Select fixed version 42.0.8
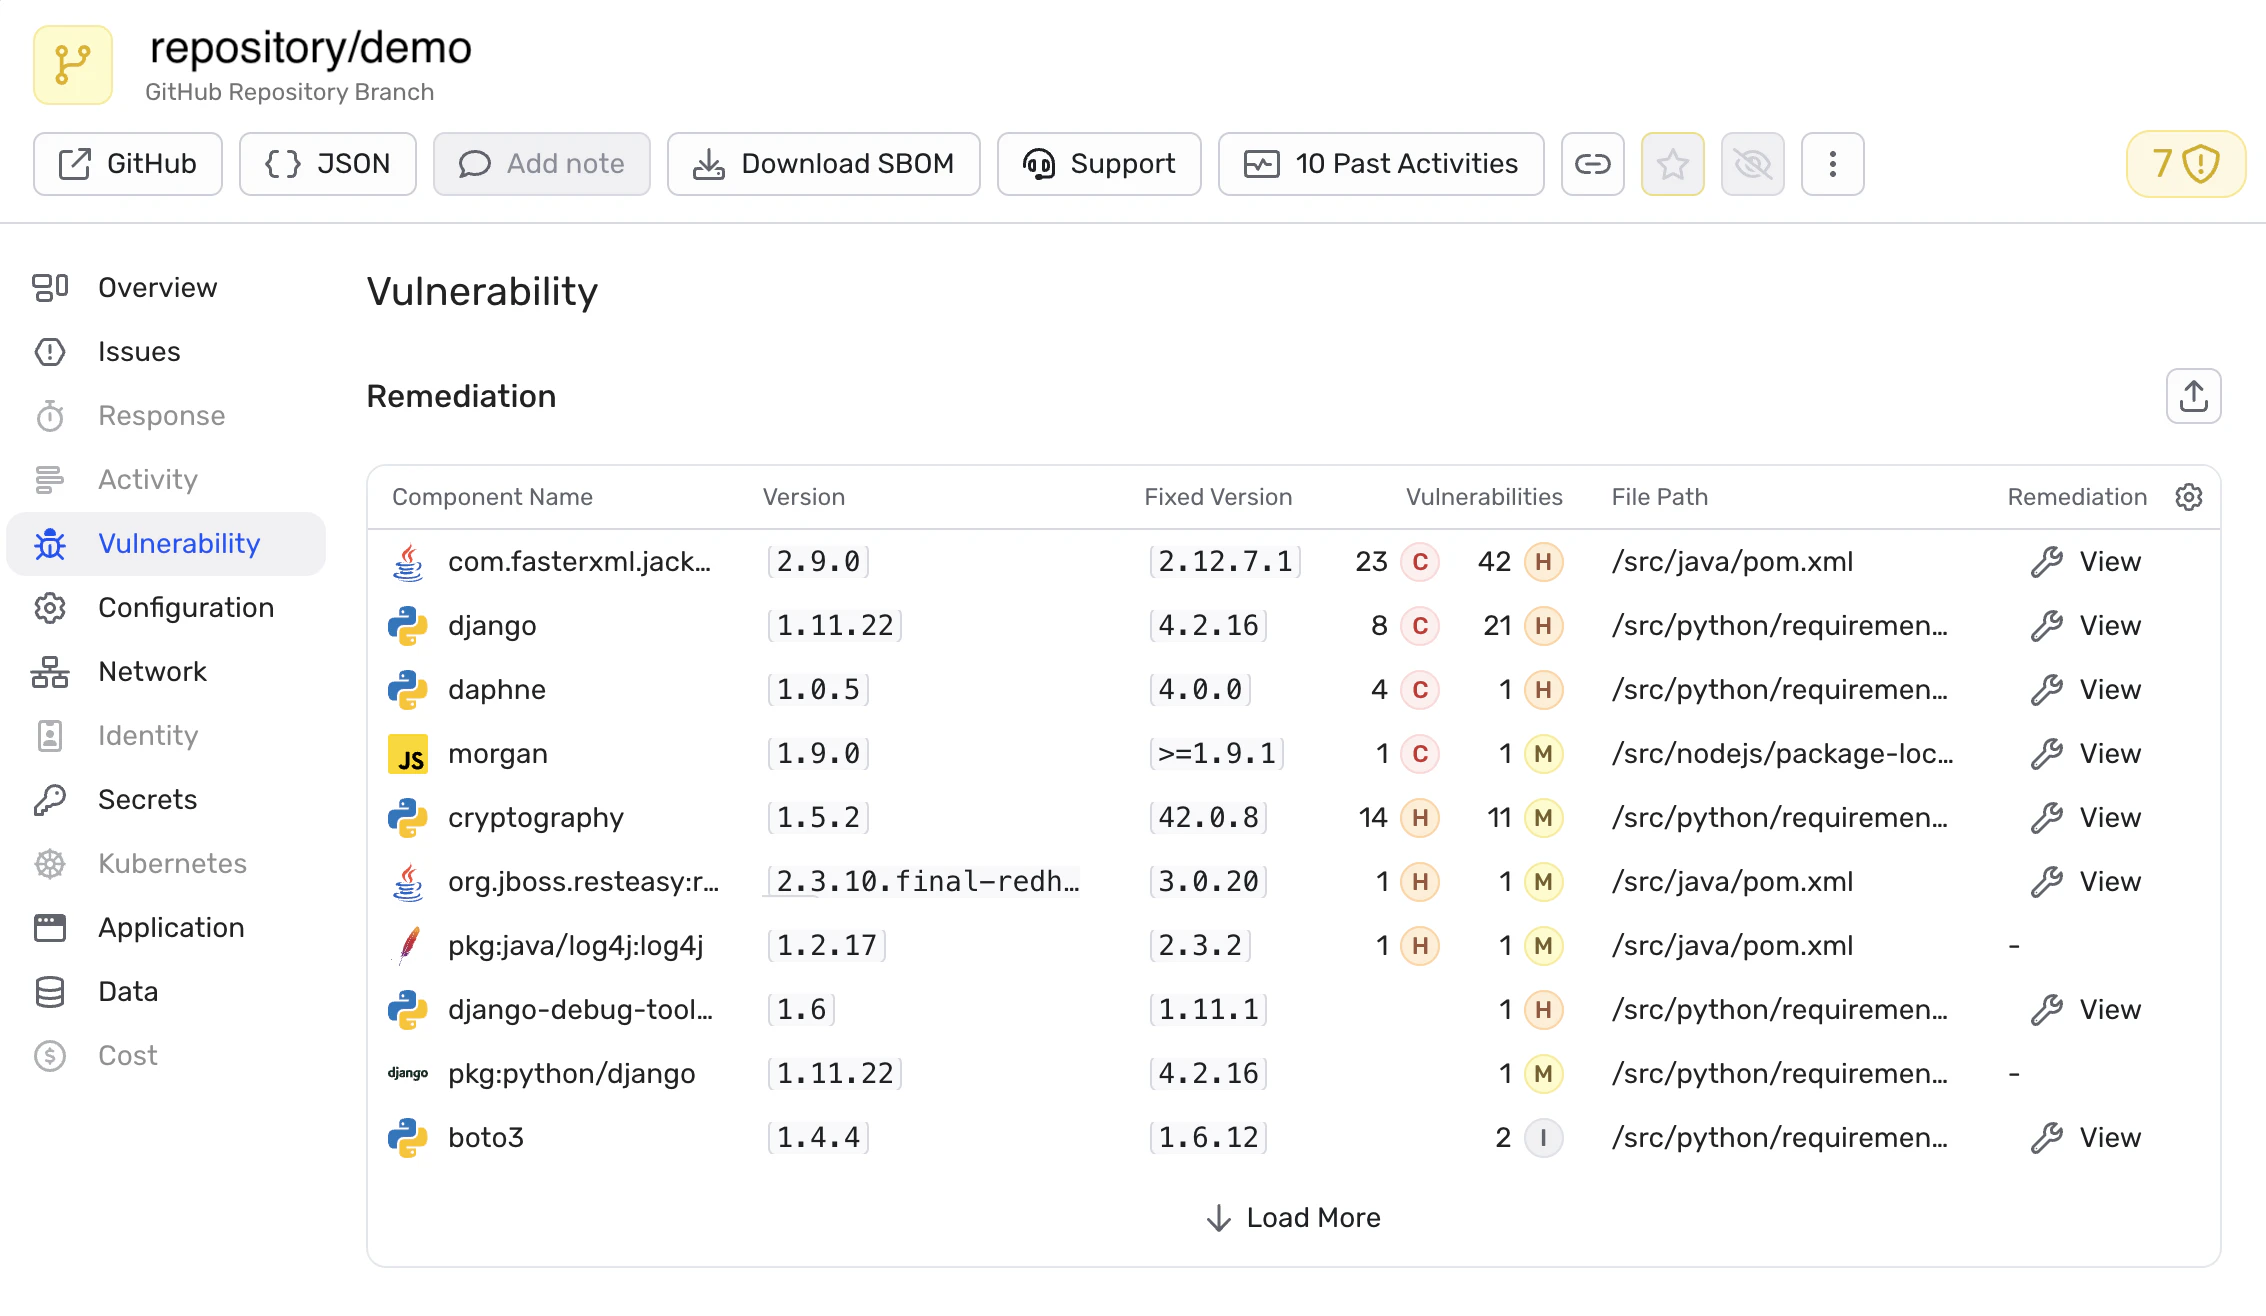 click(1208, 818)
